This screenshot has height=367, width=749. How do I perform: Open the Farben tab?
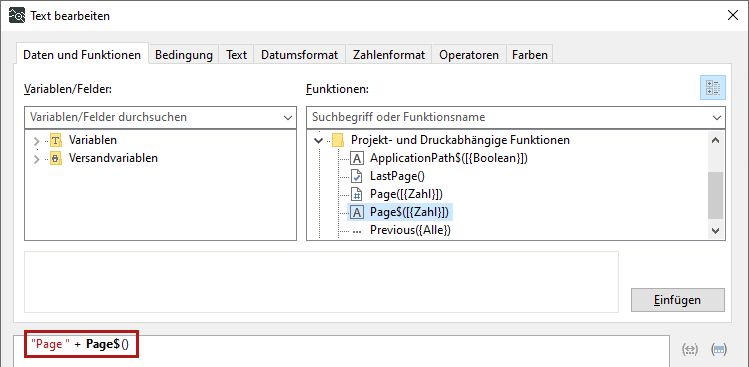pyautogui.click(x=530, y=55)
